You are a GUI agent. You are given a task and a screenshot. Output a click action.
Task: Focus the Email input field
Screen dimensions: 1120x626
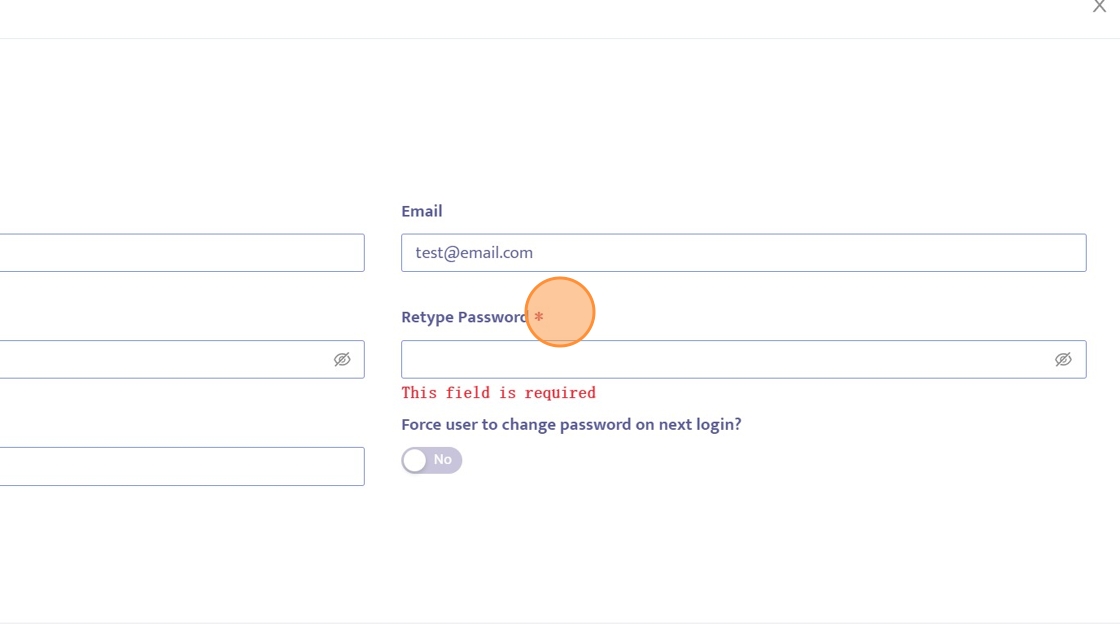click(x=743, y=253)
